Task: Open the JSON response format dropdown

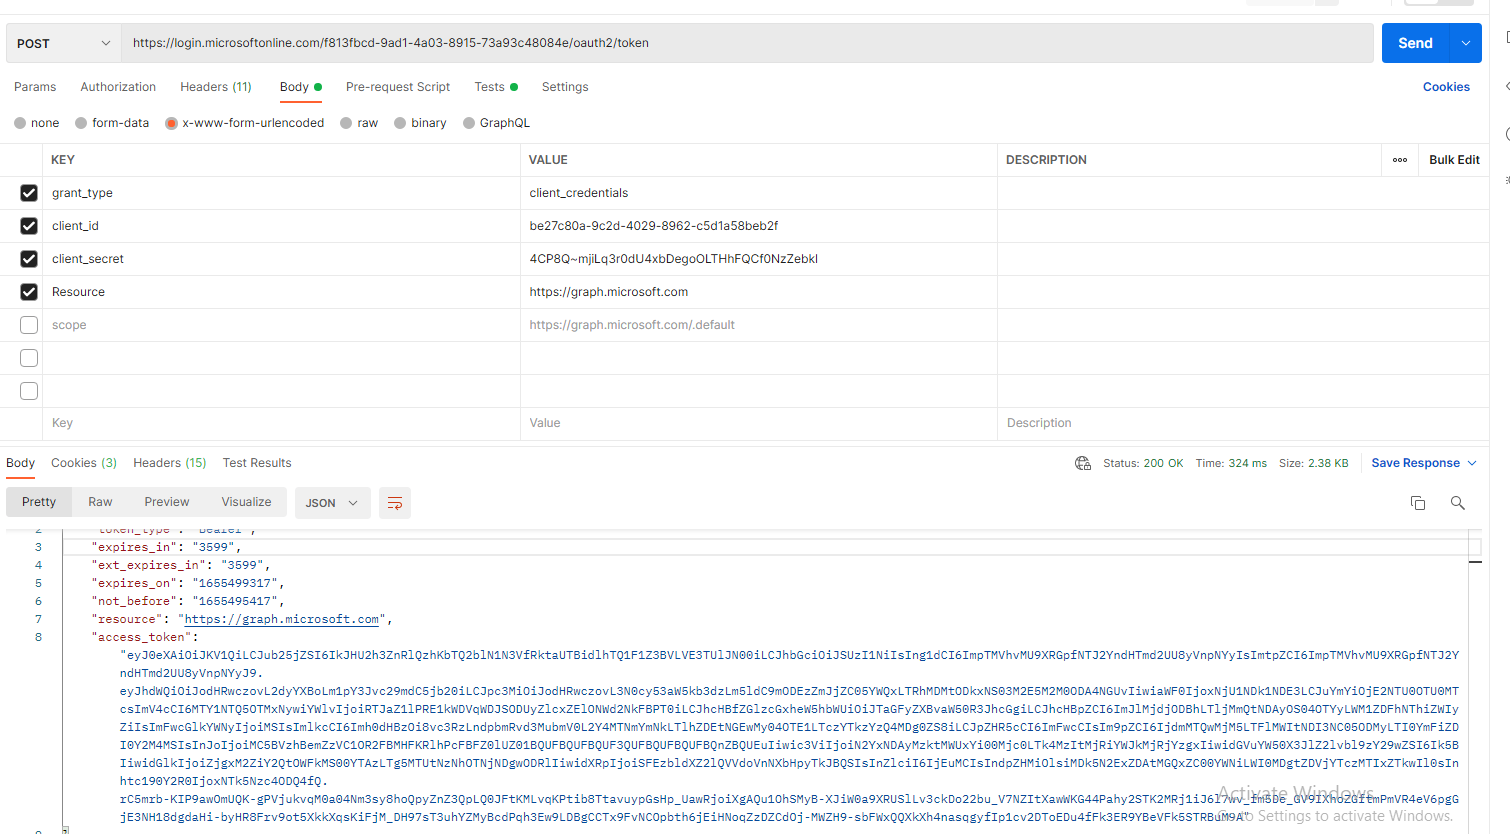Action: point(332,503)
